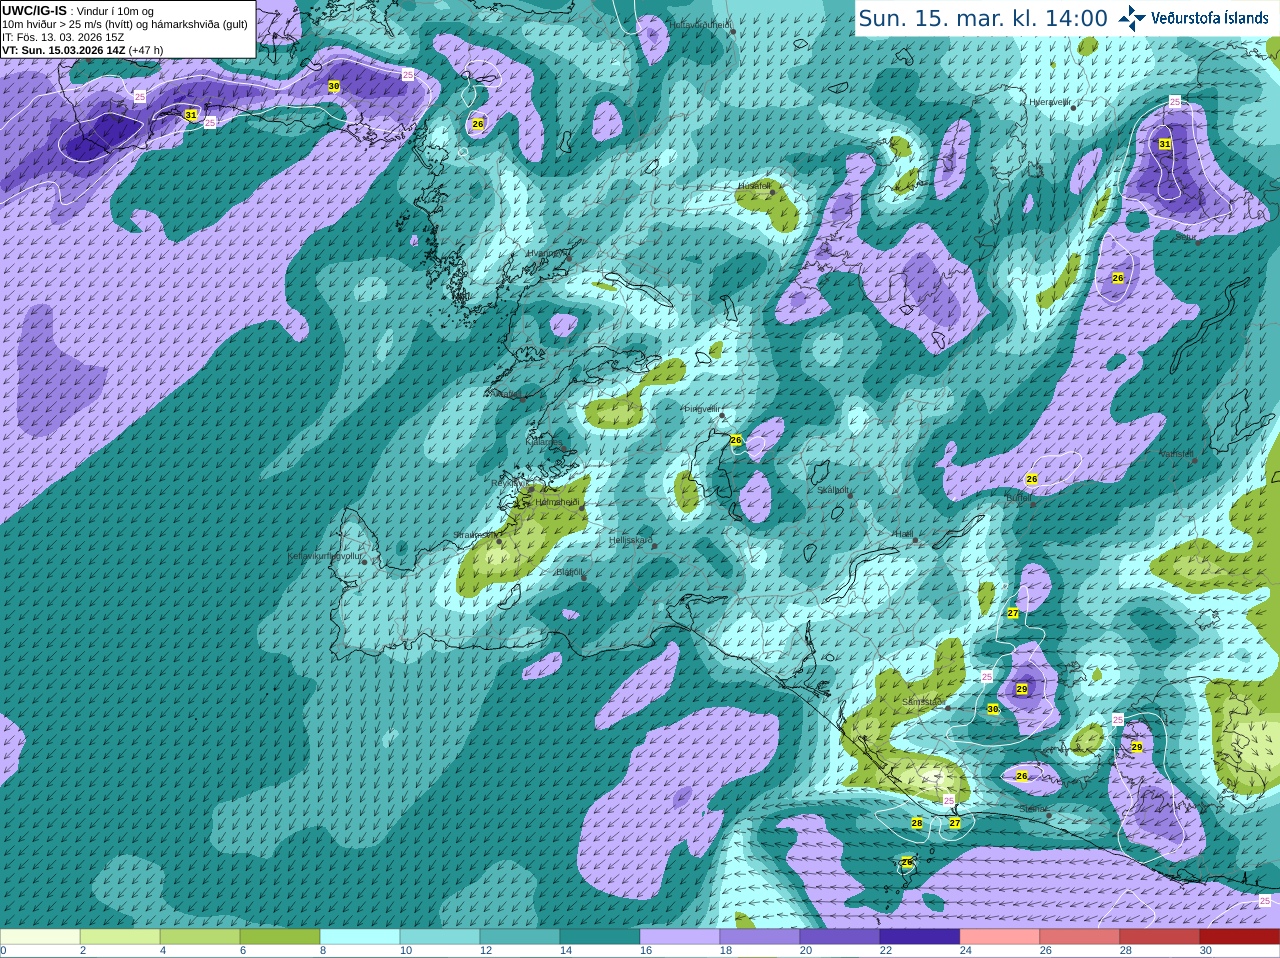
Task: Click the Hvanneyri station label
Action: [x=546, y=253]
